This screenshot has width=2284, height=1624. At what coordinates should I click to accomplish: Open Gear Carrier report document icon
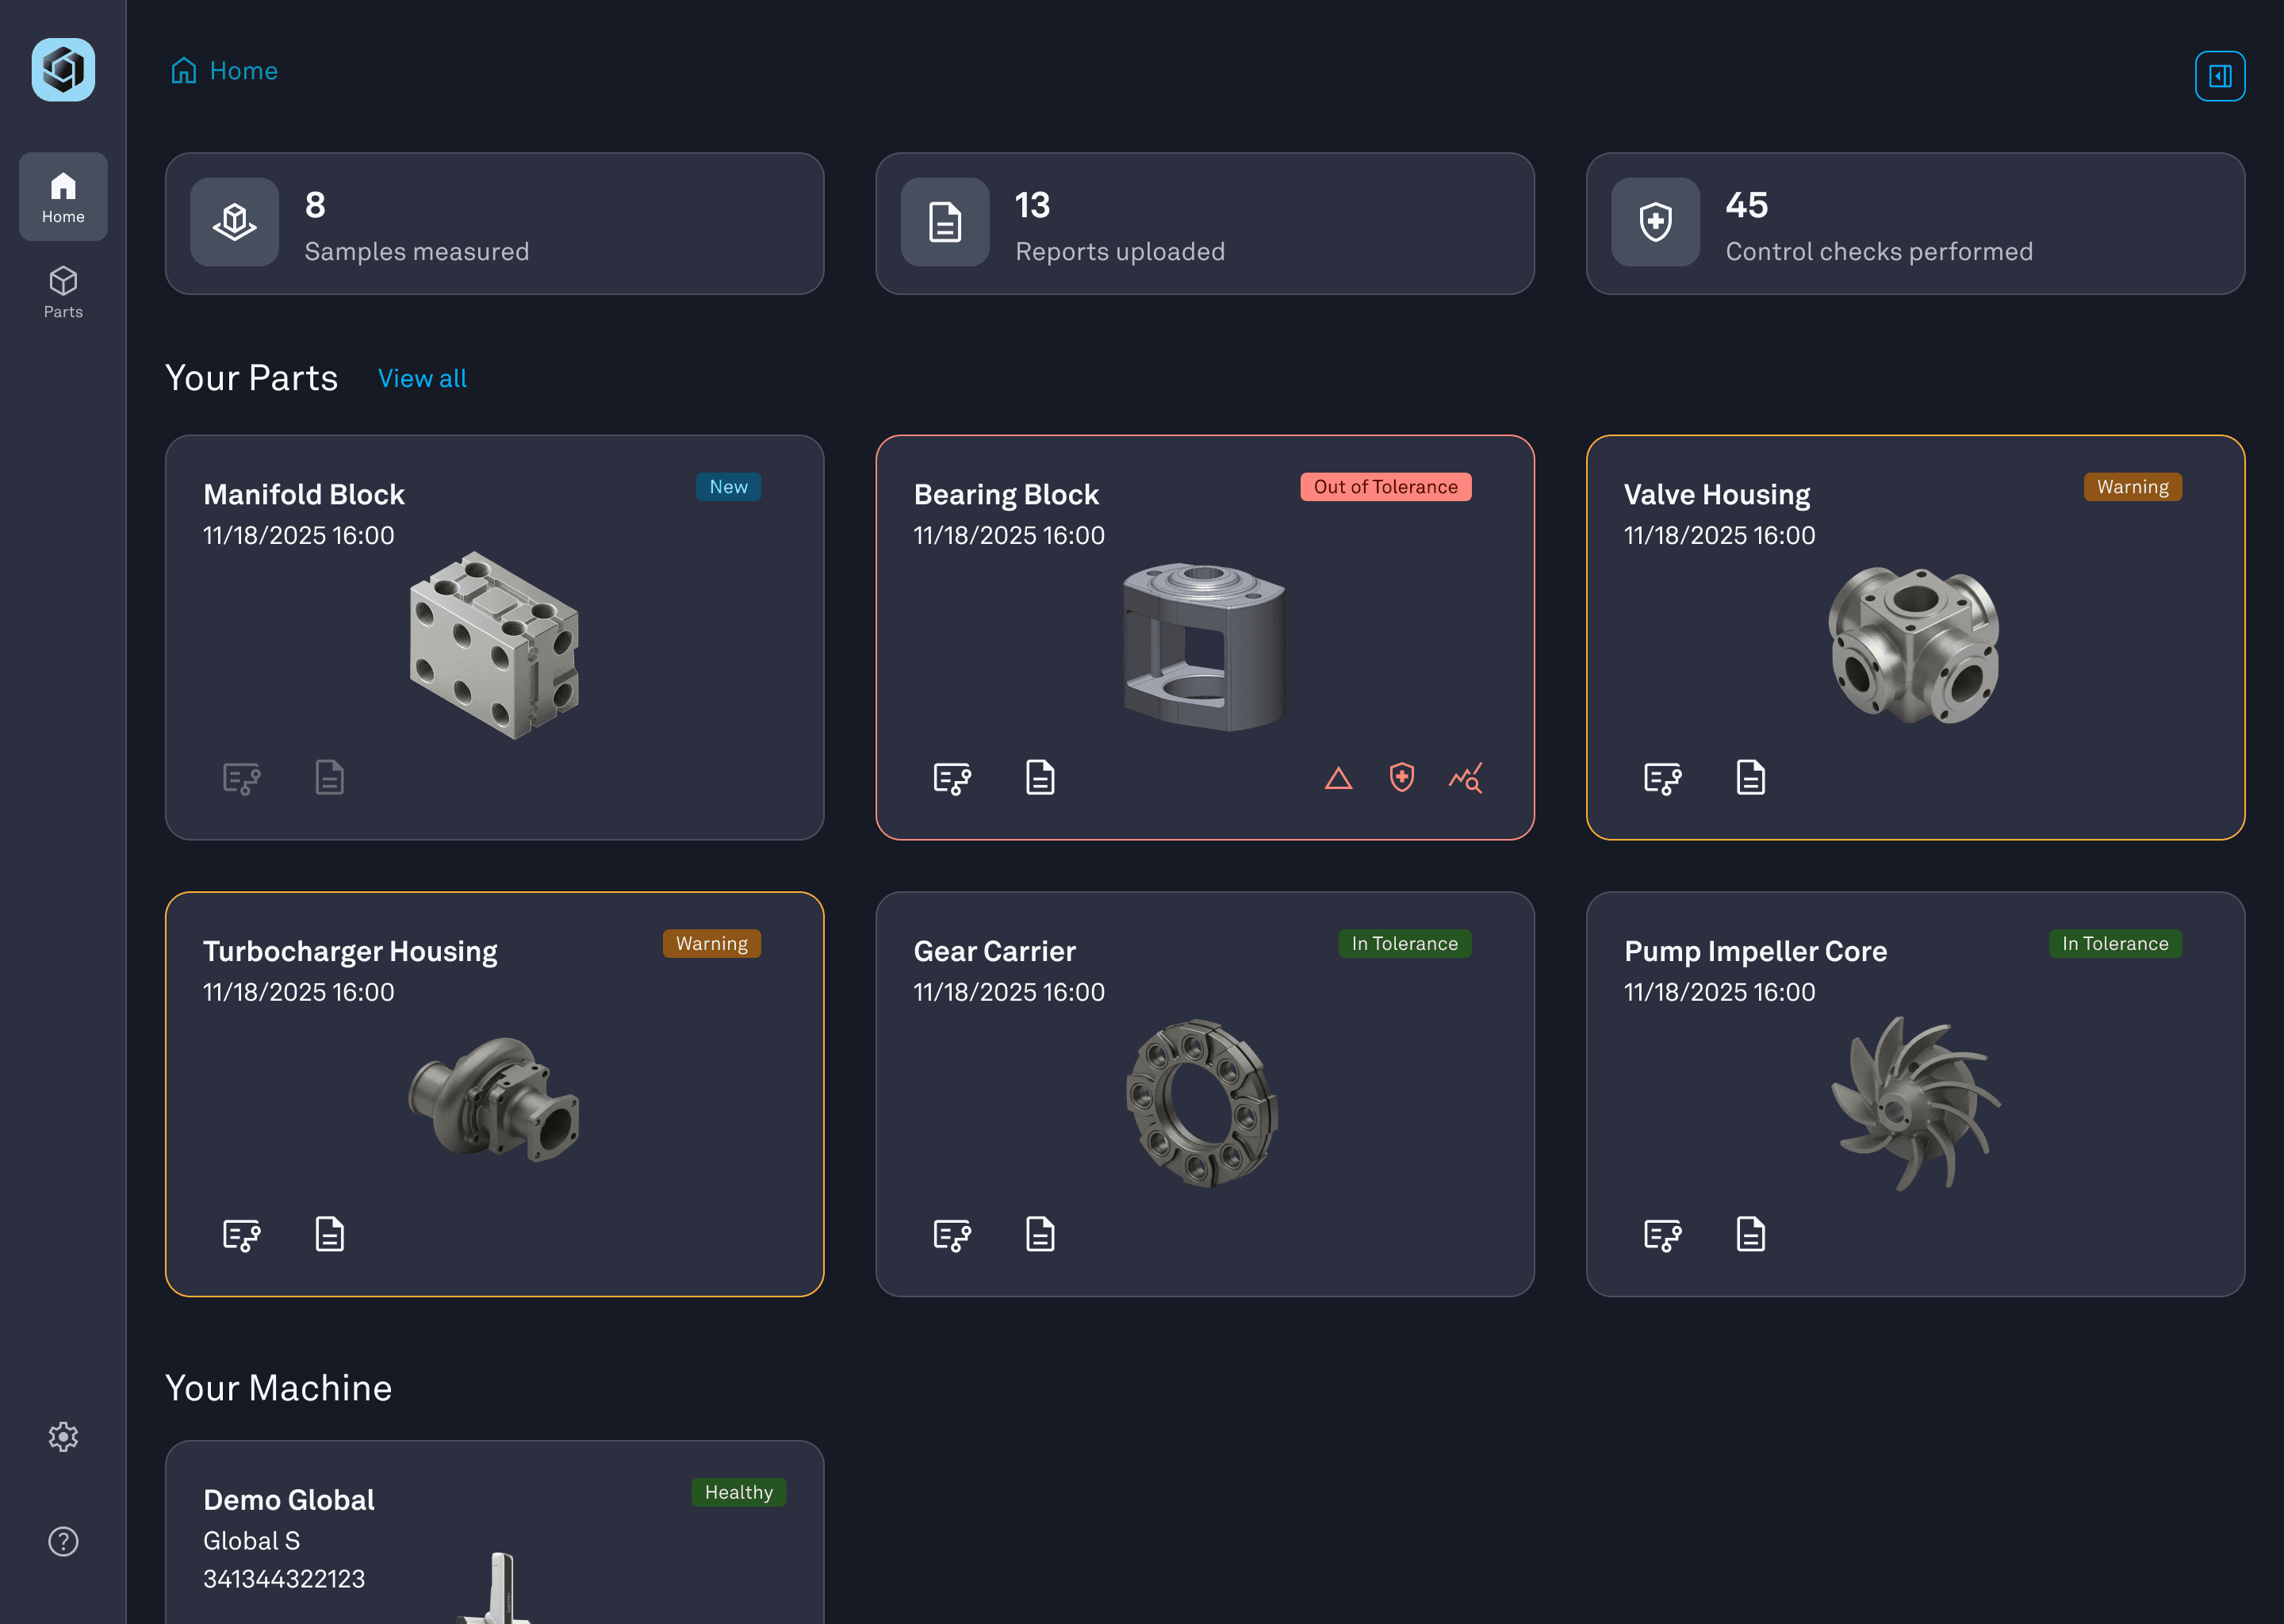(1040, 1235)
